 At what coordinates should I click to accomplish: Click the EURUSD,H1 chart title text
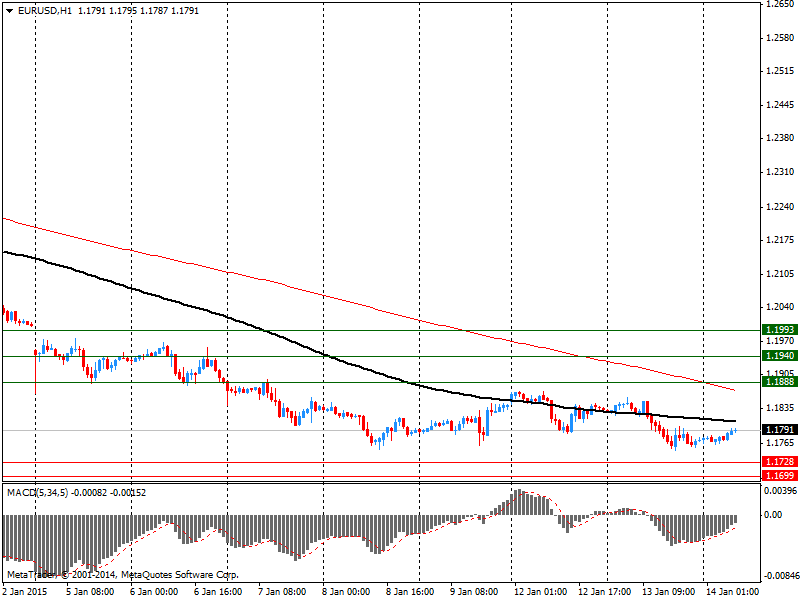tap(45, 11)
